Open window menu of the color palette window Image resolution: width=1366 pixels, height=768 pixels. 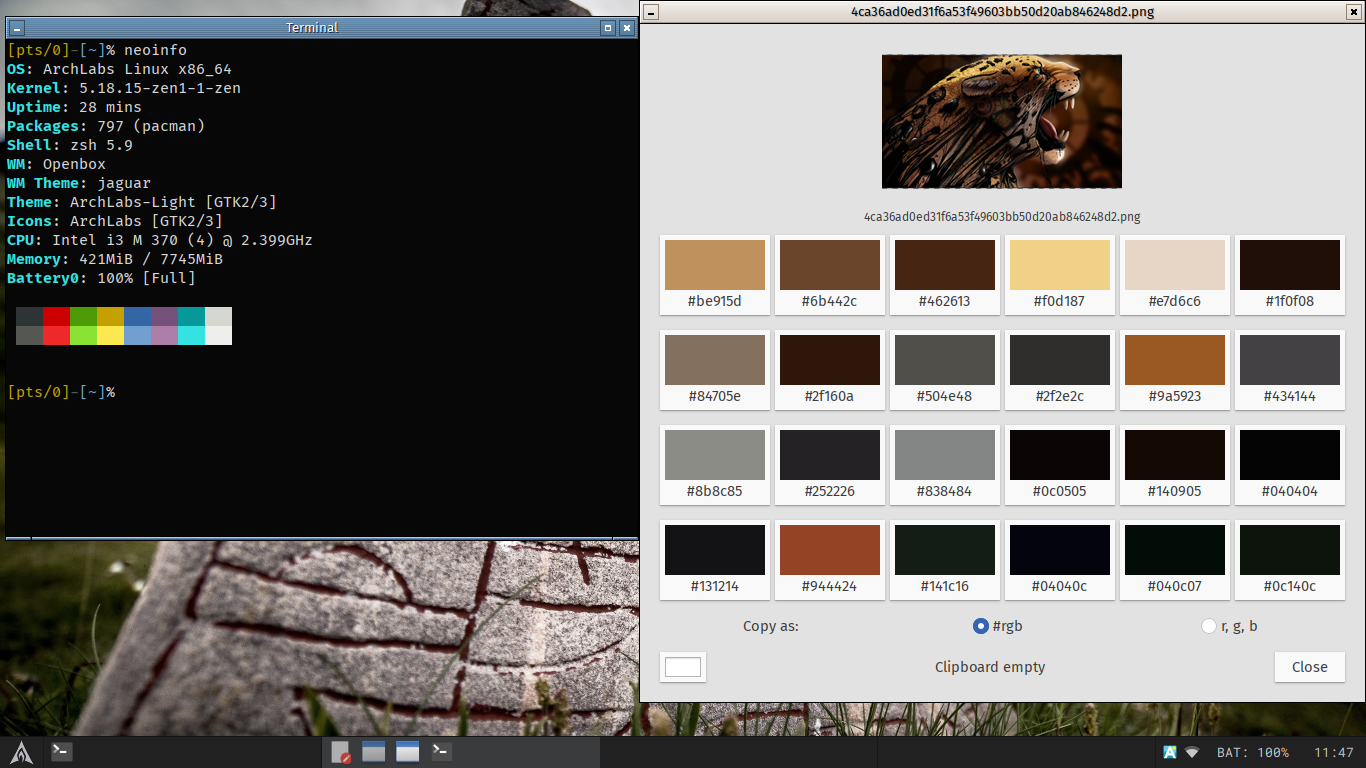(651, 12)
